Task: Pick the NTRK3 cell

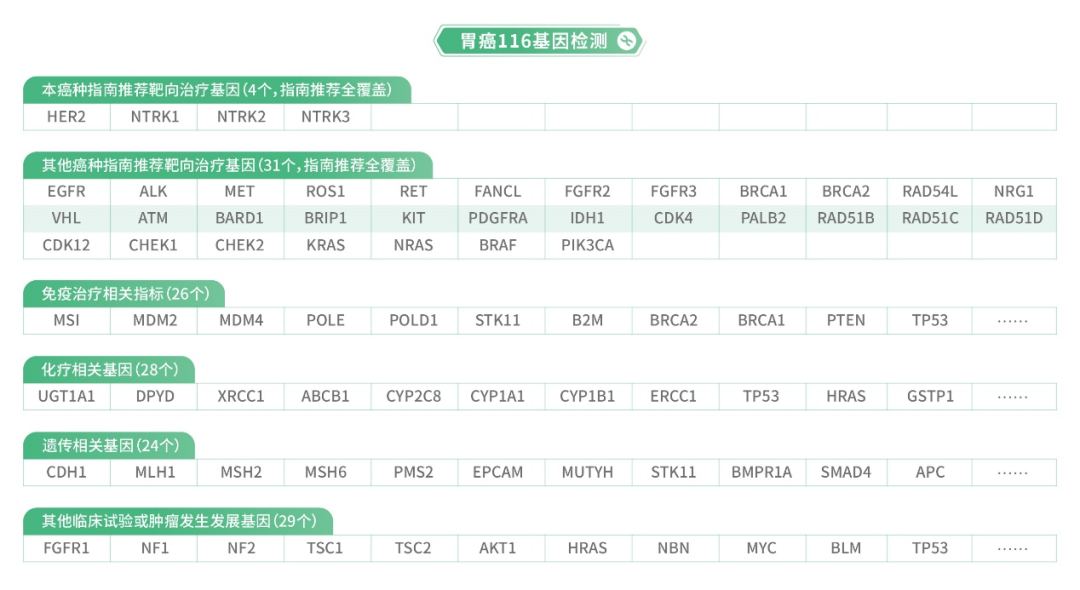Action: coord(328,117)
